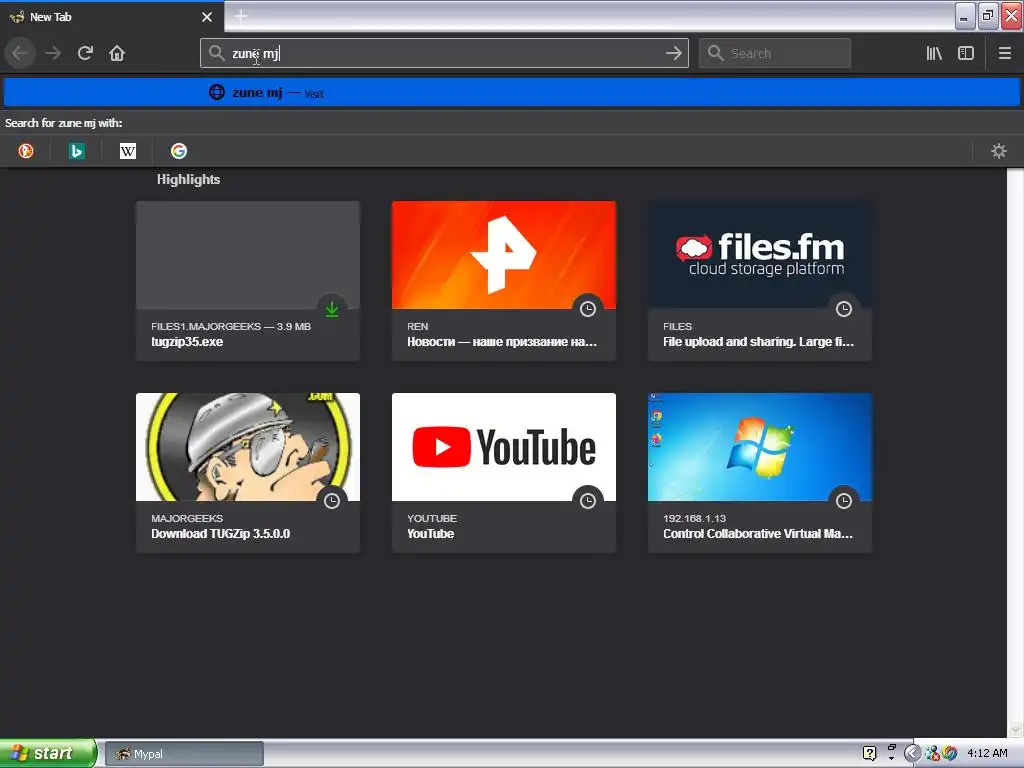
Task: Click the taskbar clock showing 4:12 AM
Action: 987,753
